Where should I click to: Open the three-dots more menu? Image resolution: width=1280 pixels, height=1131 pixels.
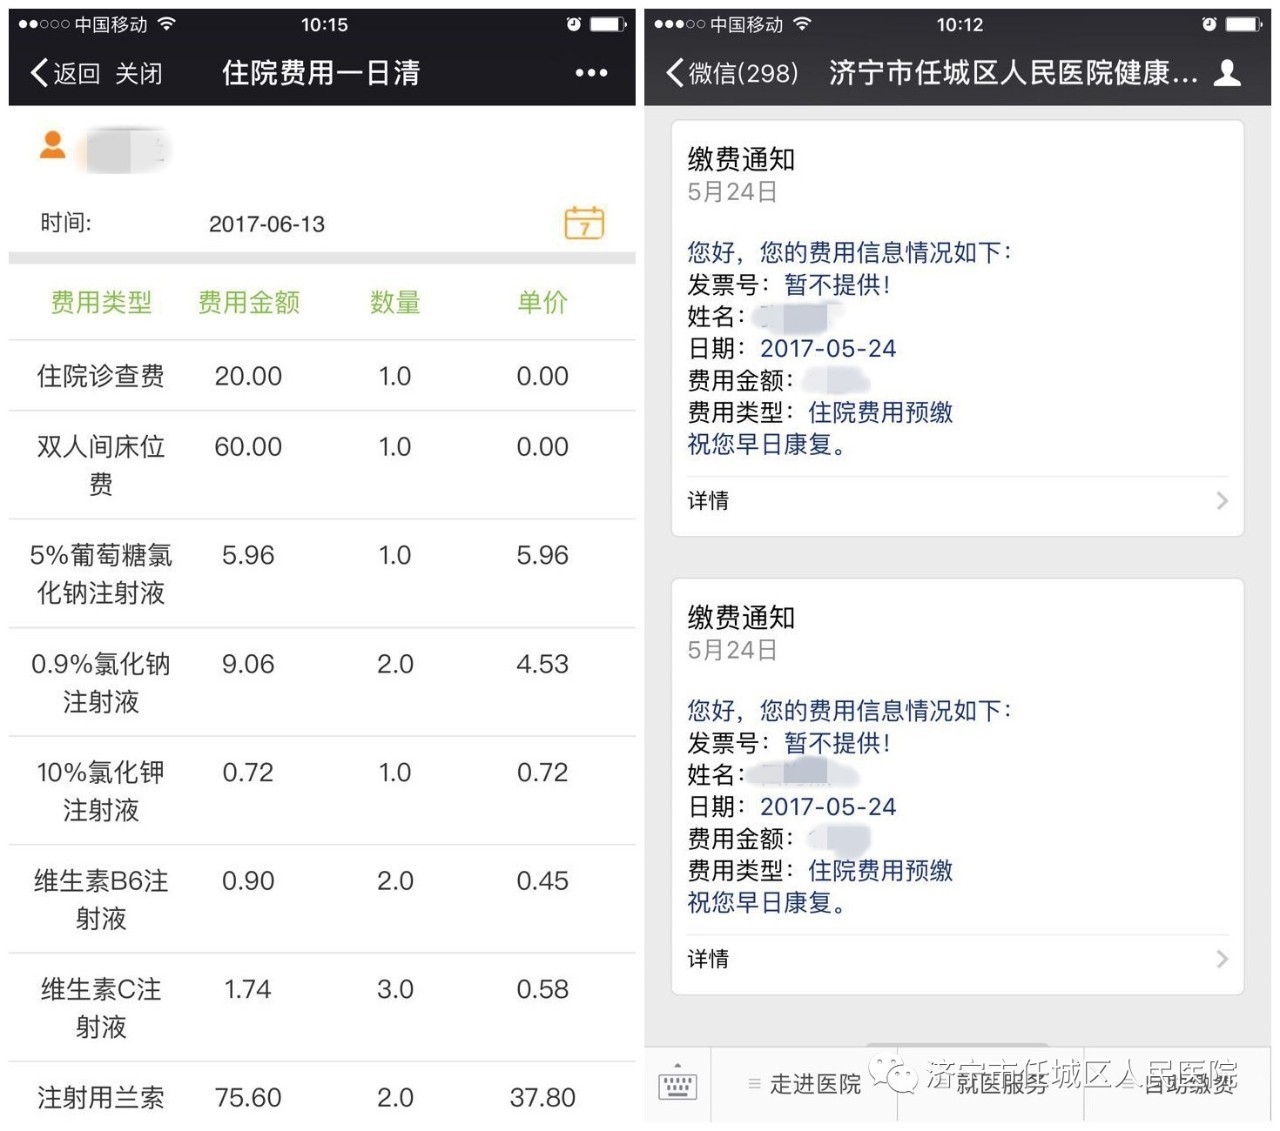coord(591,73)
